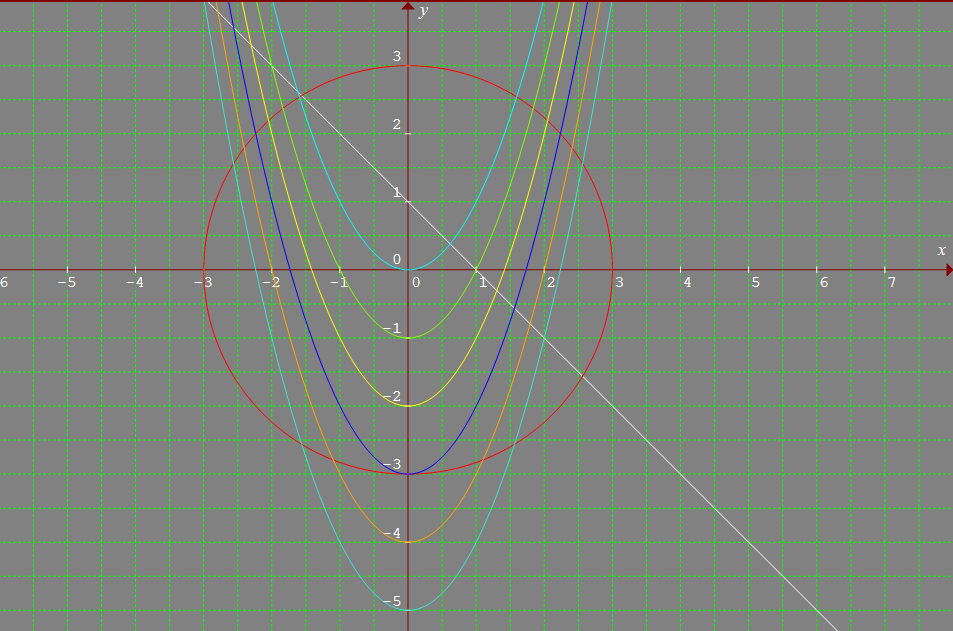Click the vertex of the yellow parabola

tap(408, 405)
